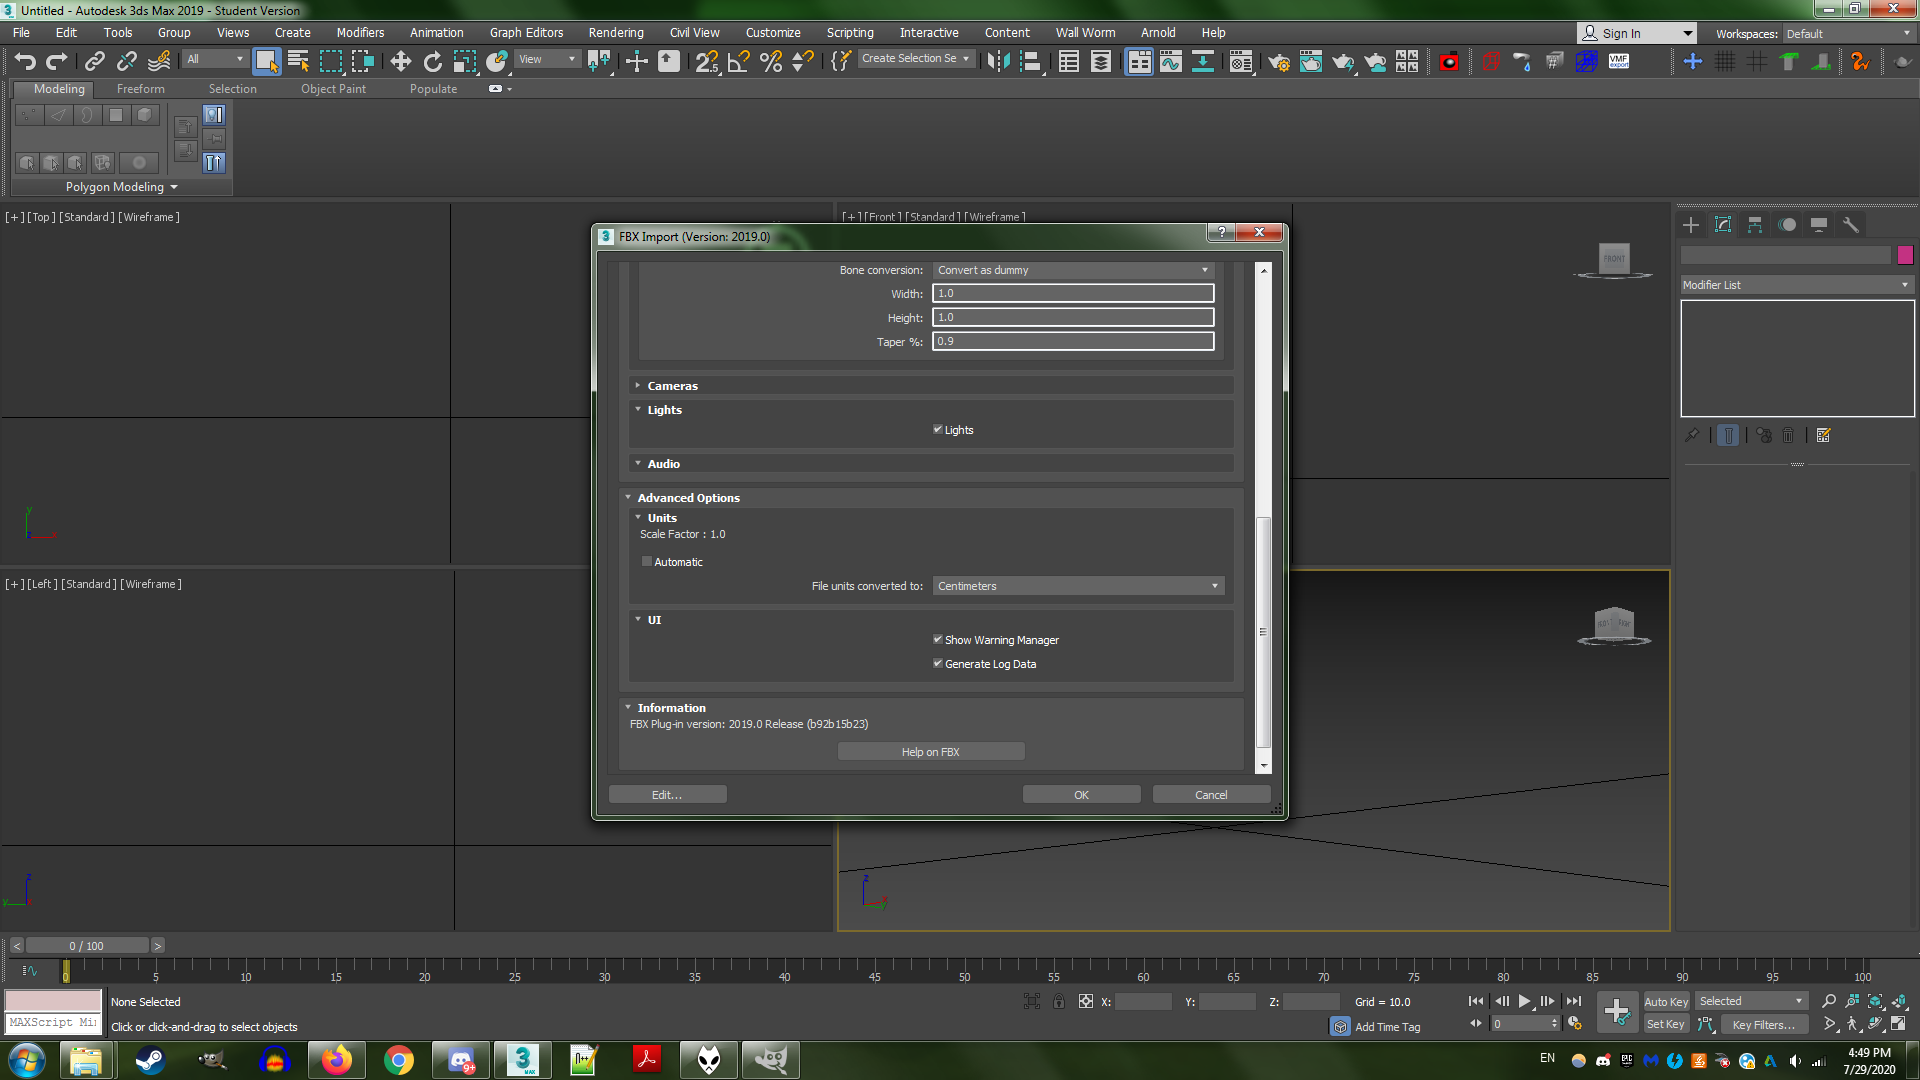Screen dimensions: 1920x1080
Task: Activate the Select and Scale tool
Action: tap(464, 61)
